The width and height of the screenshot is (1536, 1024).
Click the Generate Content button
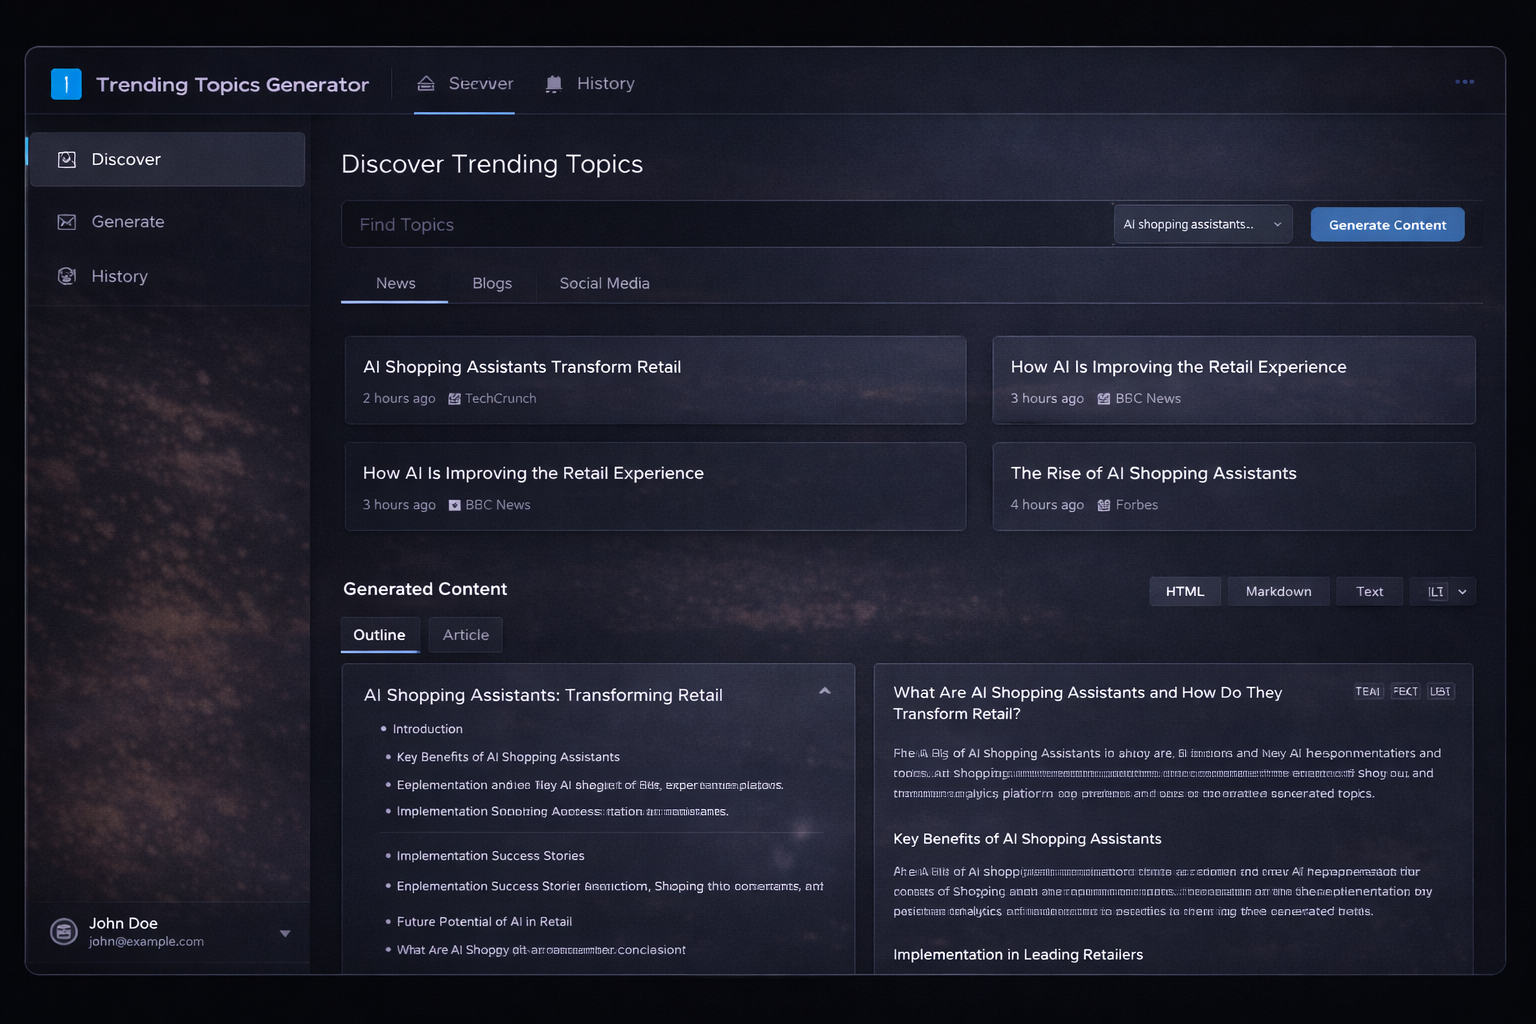(1387, 225)
